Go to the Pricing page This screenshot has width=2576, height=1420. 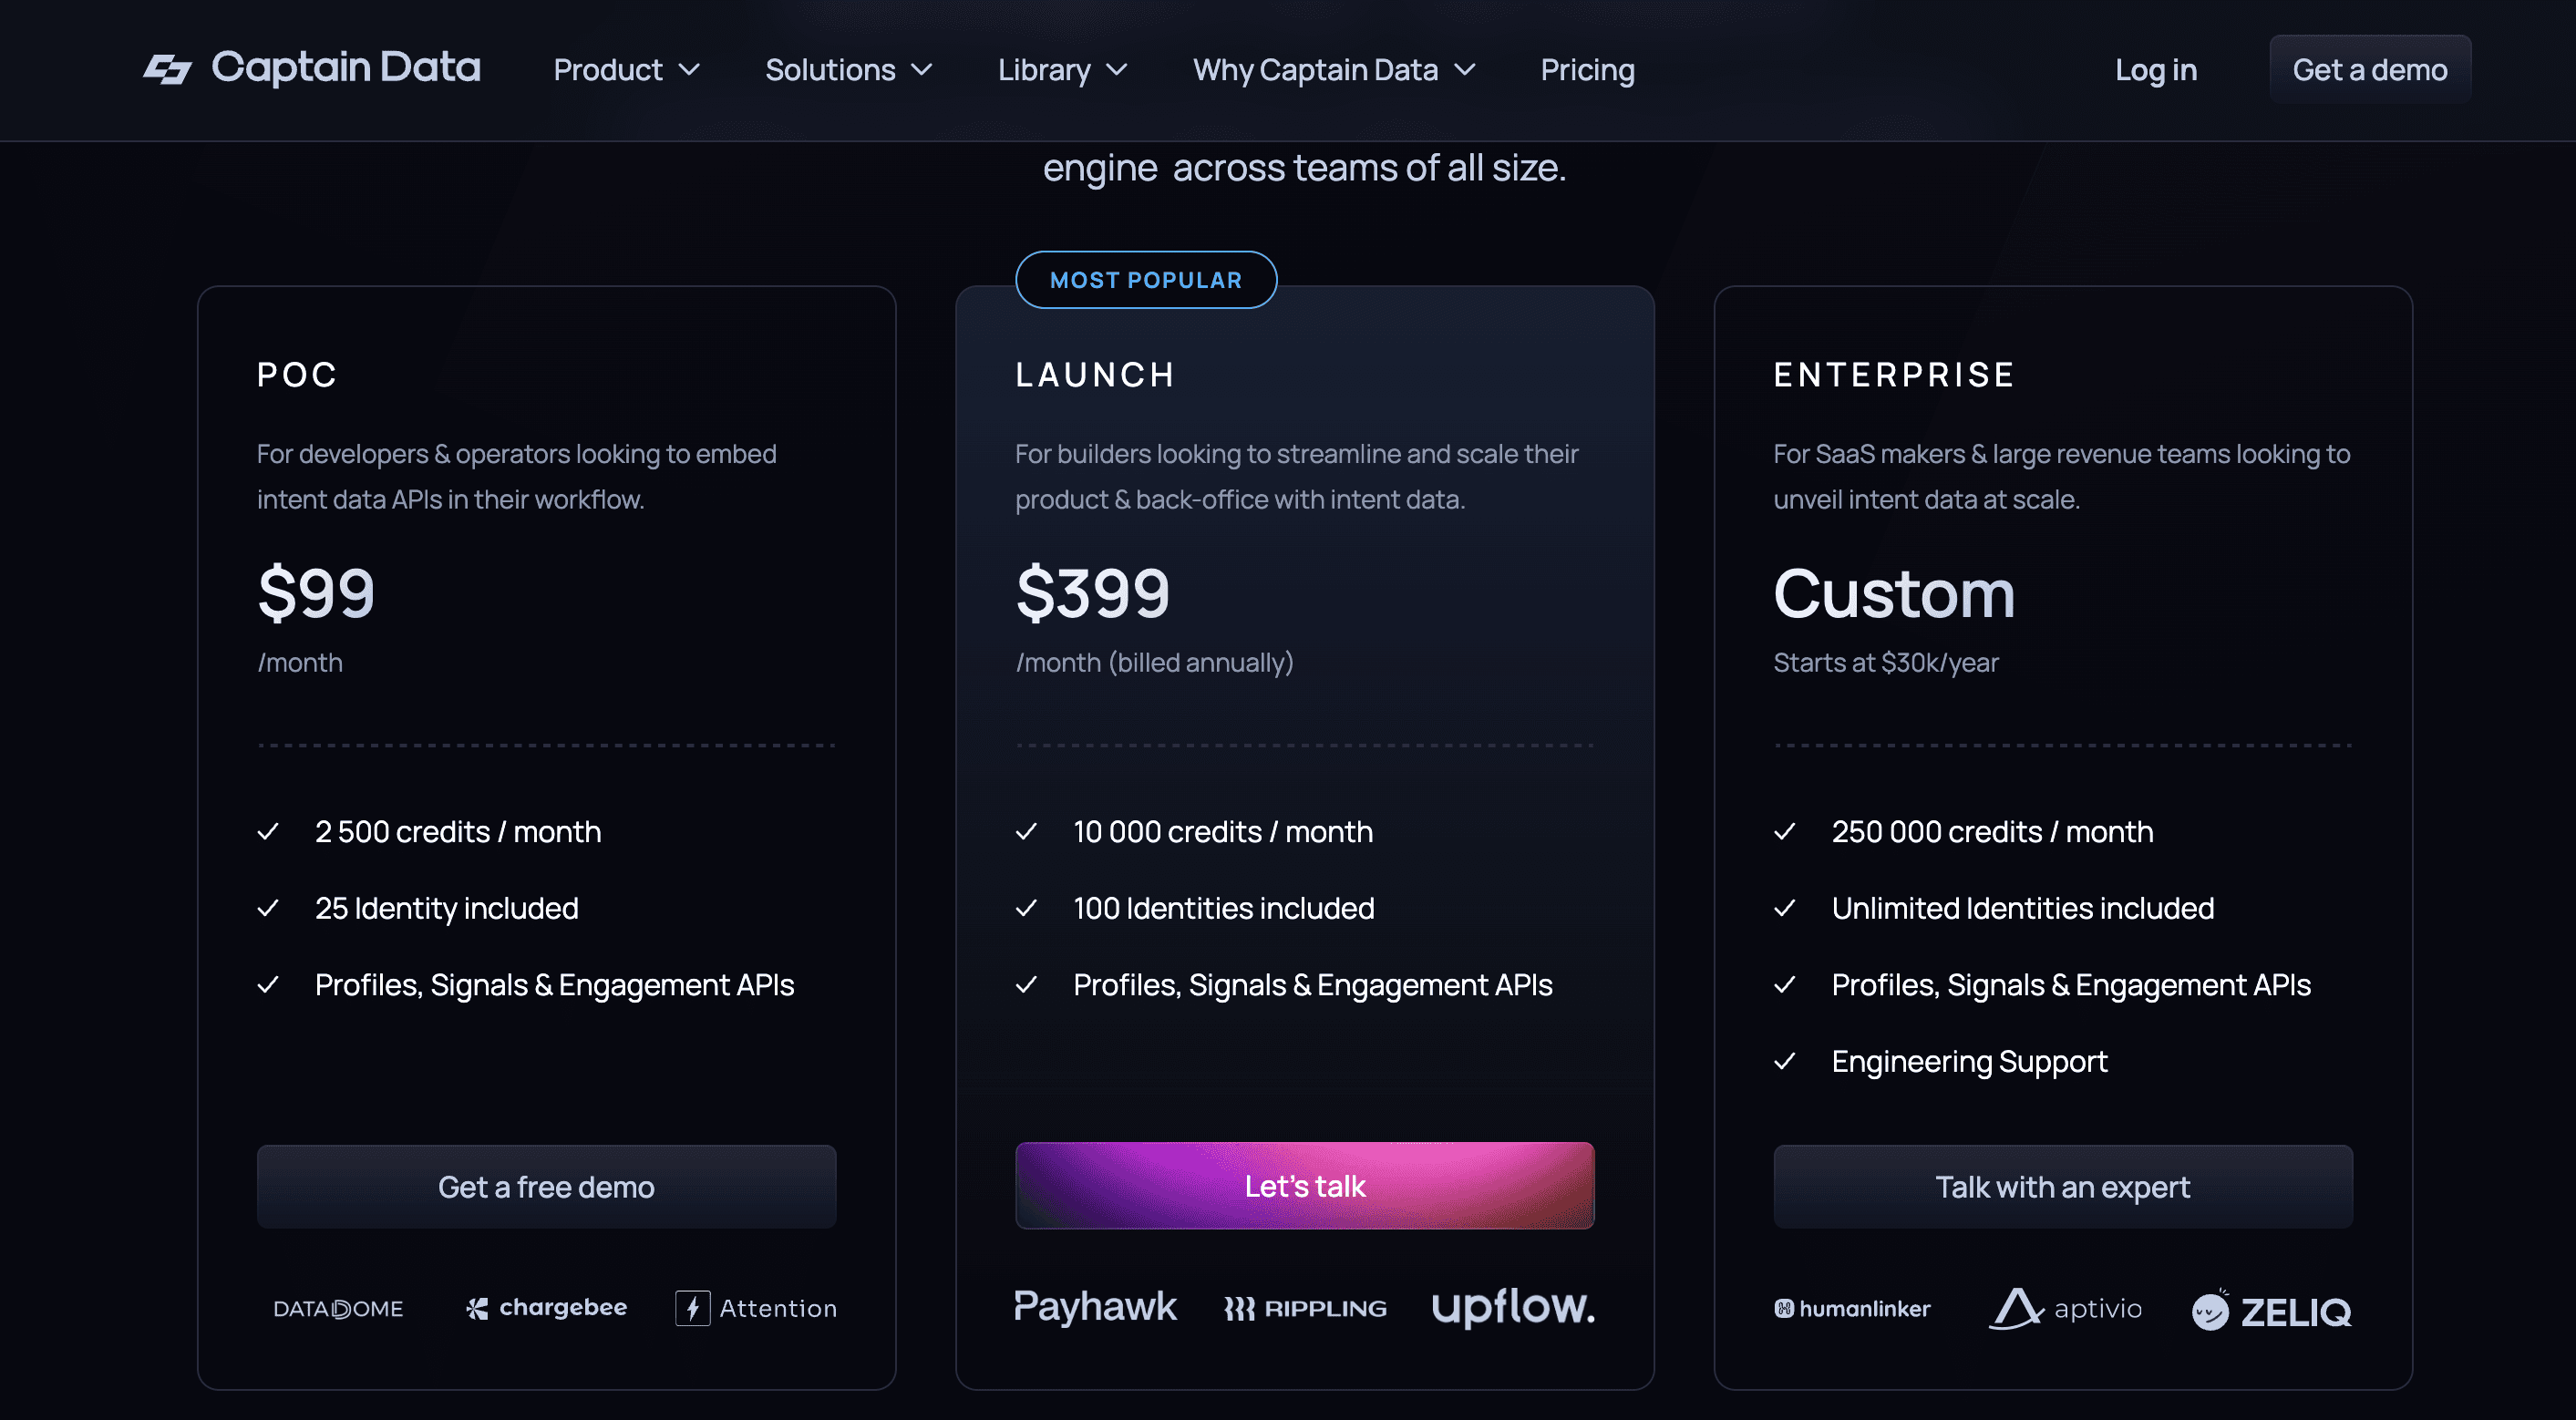coord(1587,70)
